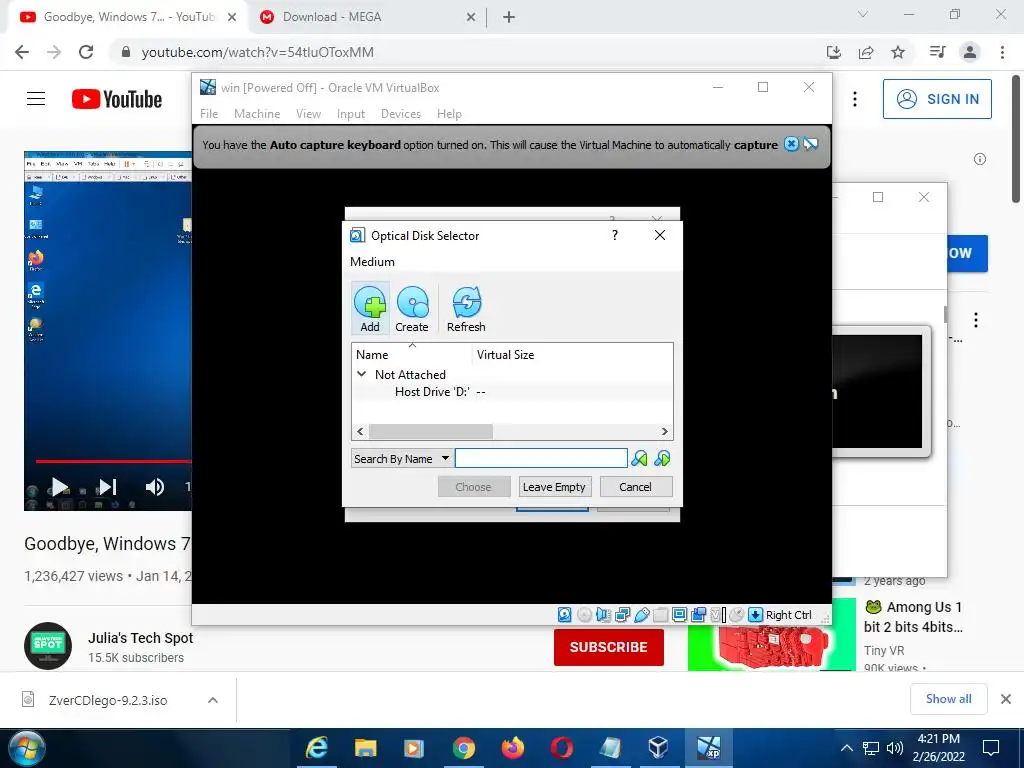Click network status icon in VirtualBox
The width and height of the screenshot is (1024, 768).
point(622,615)
